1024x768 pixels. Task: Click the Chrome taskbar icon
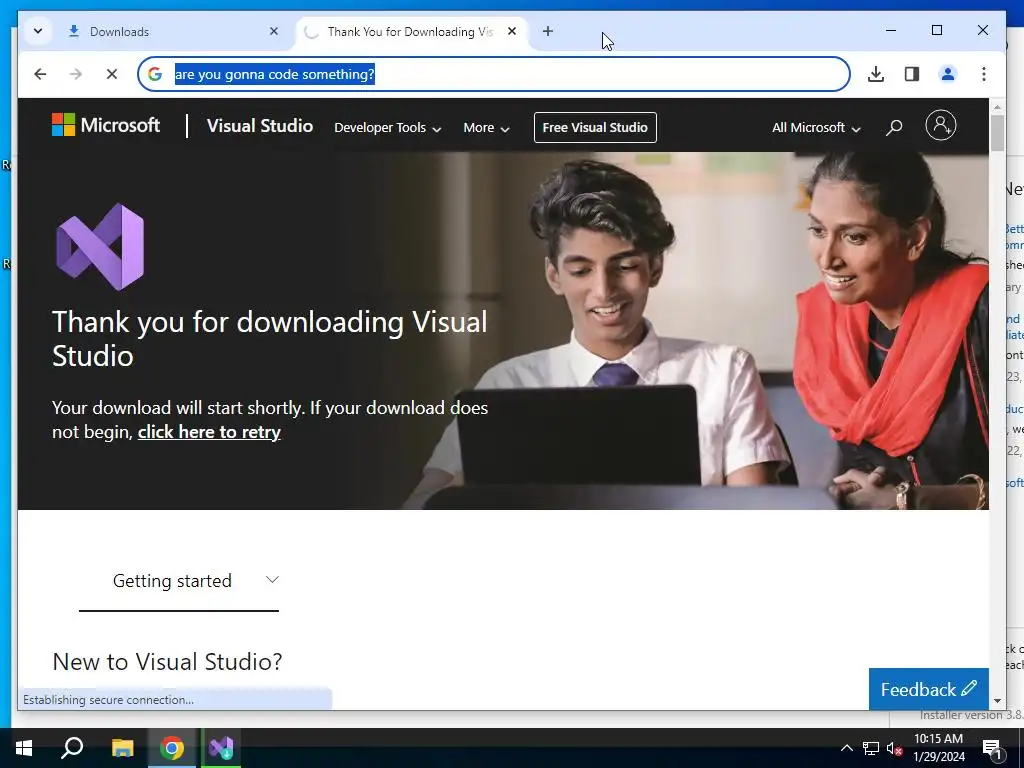point(172,748)
